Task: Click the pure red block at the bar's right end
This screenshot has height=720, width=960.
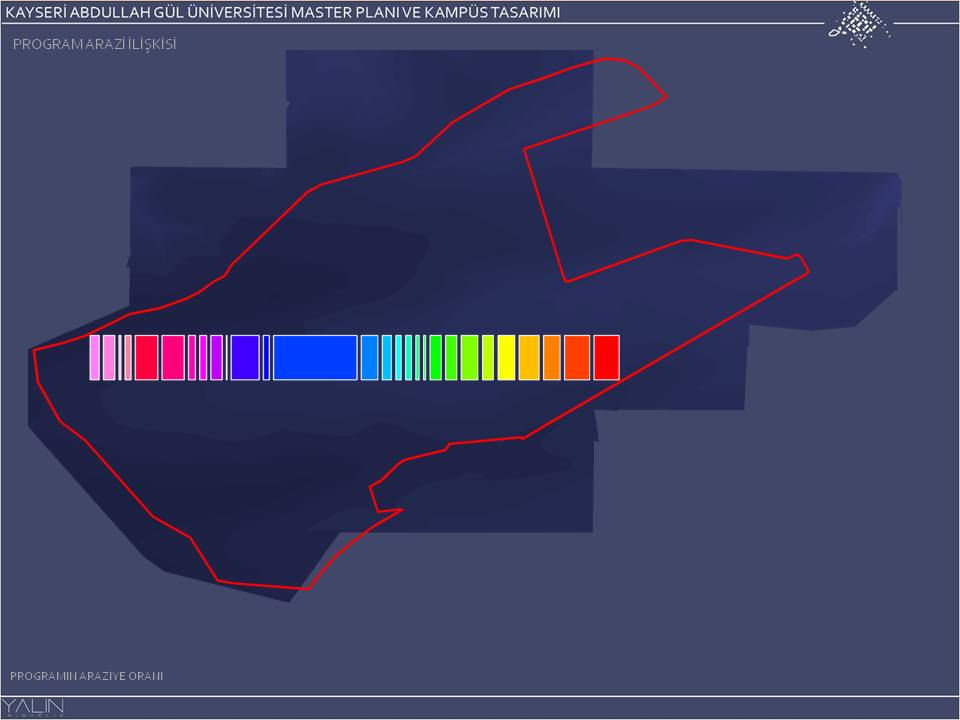Action: click(x=606, y=358)
